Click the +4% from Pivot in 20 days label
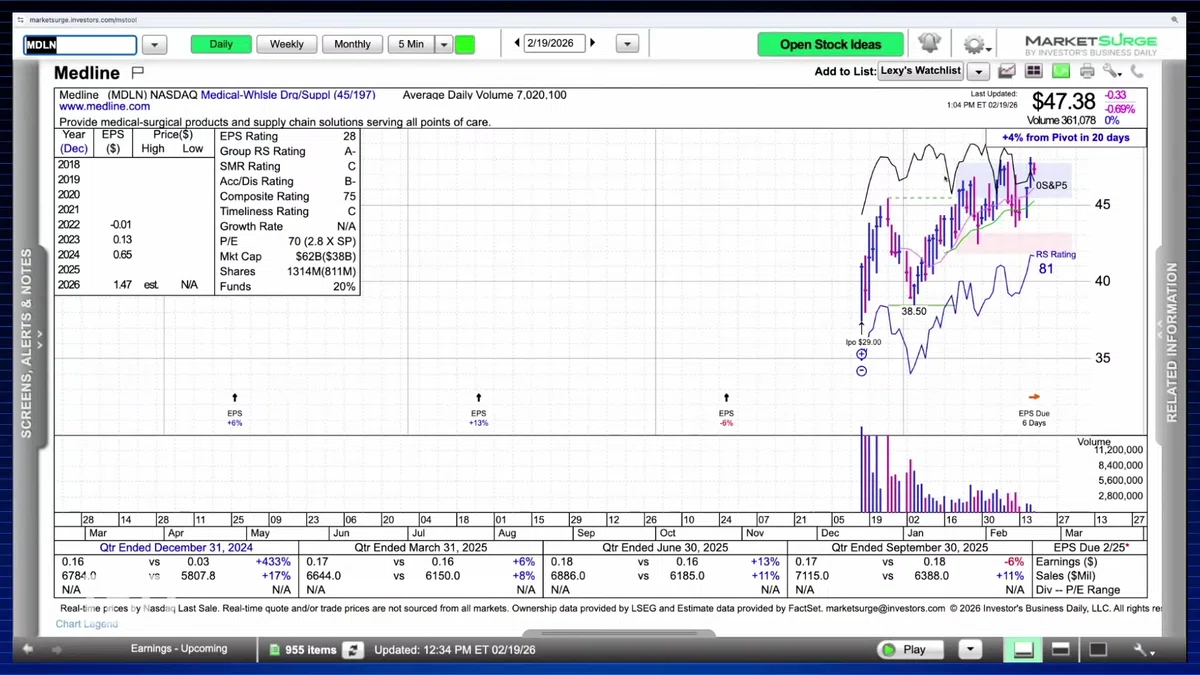The width and height of the screenshot is (1200, 675). coord(1065,138)
